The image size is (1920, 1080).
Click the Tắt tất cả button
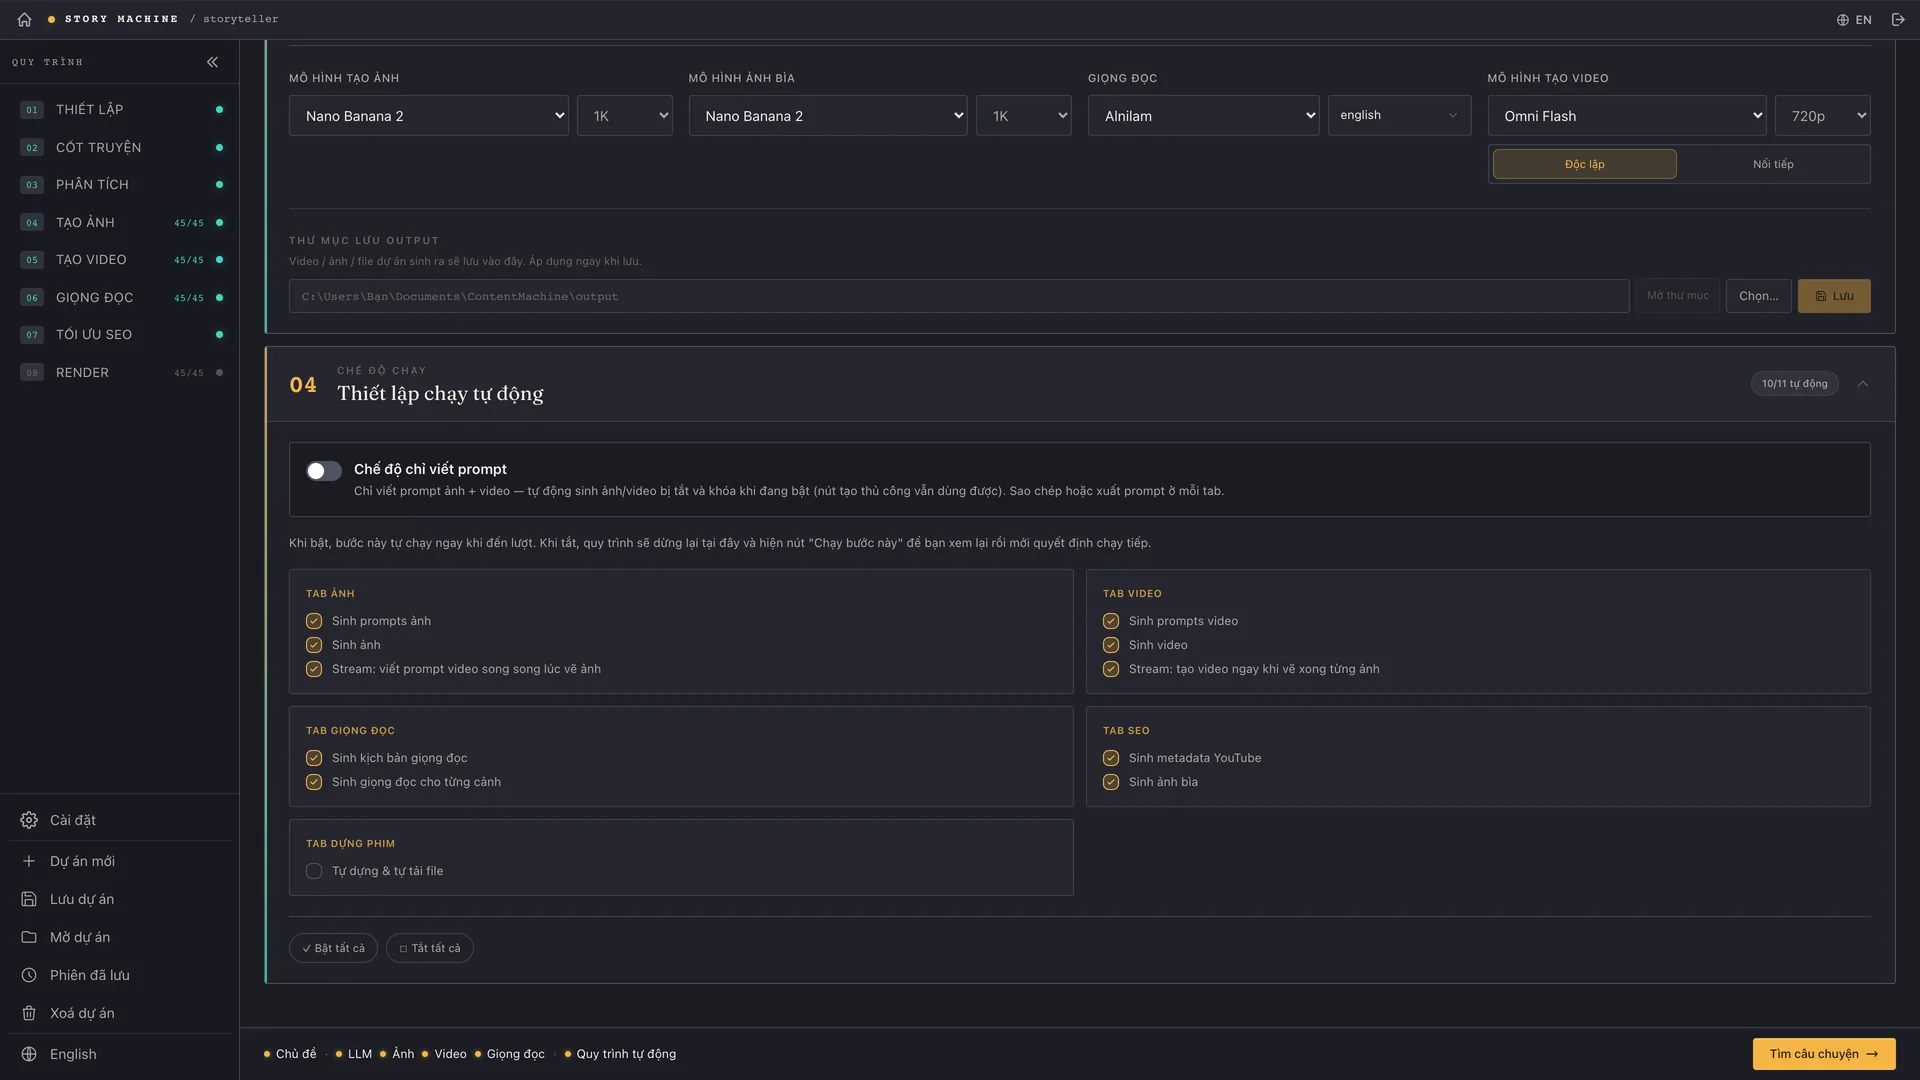pyautogui.click(x=430, y=948)
